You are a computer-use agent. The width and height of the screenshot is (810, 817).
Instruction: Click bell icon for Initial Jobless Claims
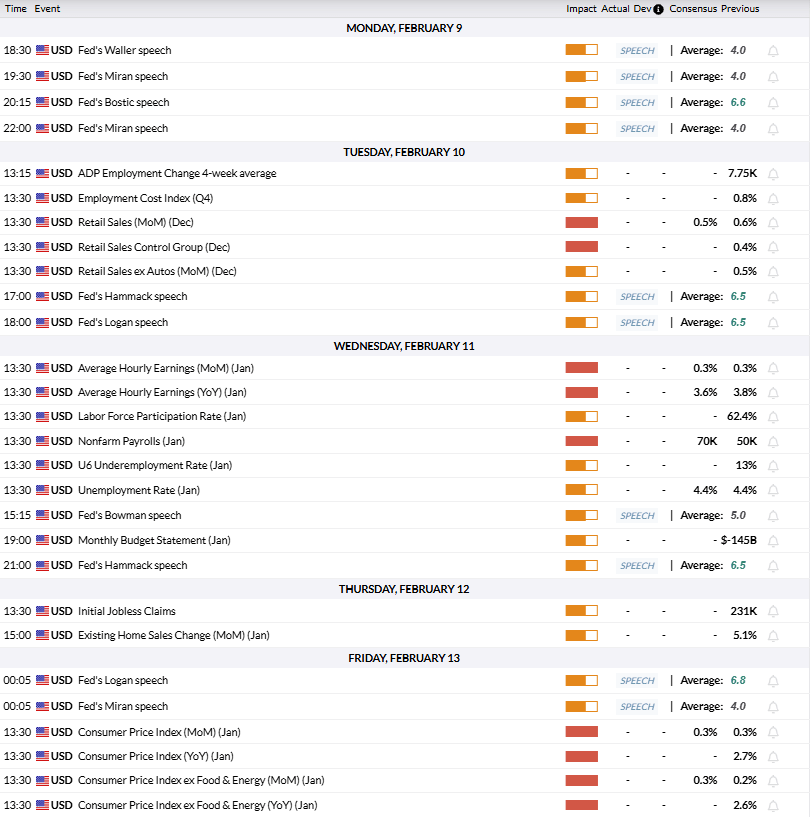pyautogui.click(x=773, y=612)
